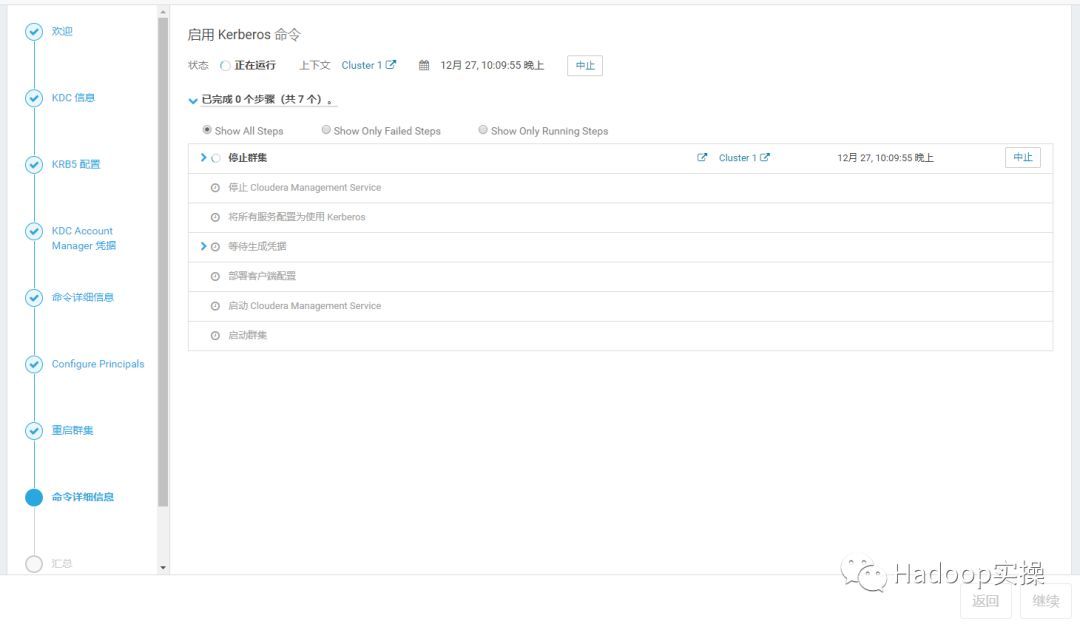Click the Configure Principals step checkmark icon
1080x624 pixels.
tap(34, 364)
